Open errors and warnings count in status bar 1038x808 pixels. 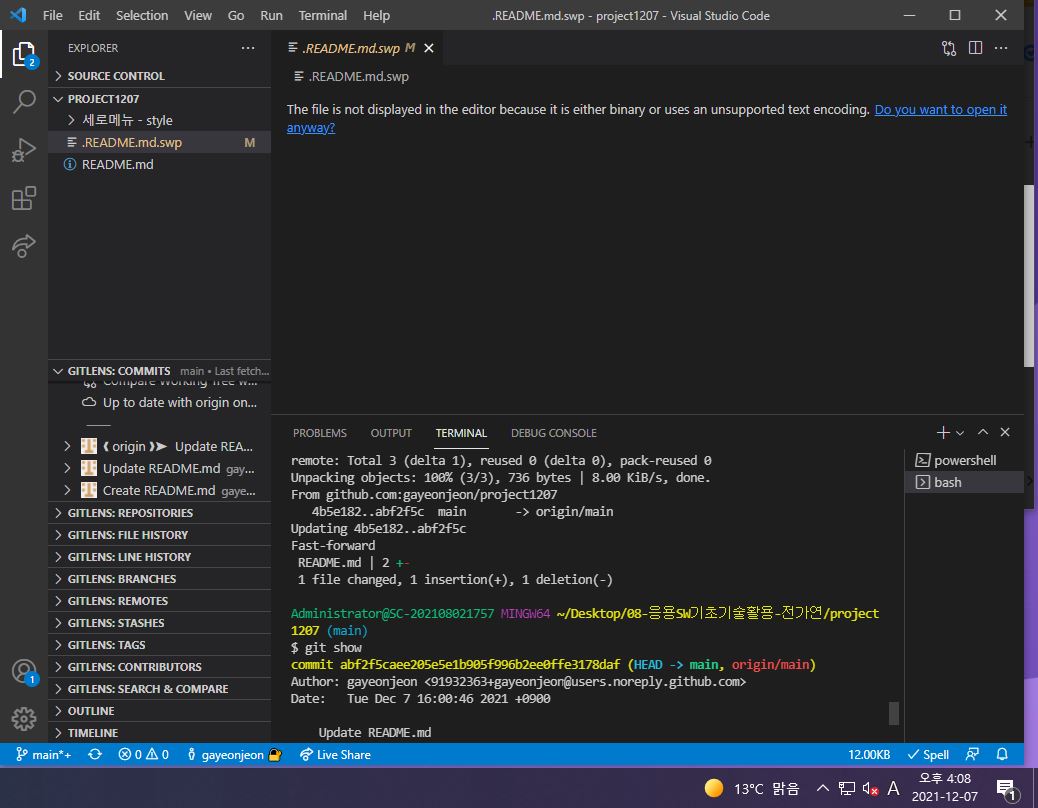click(143, 755)
